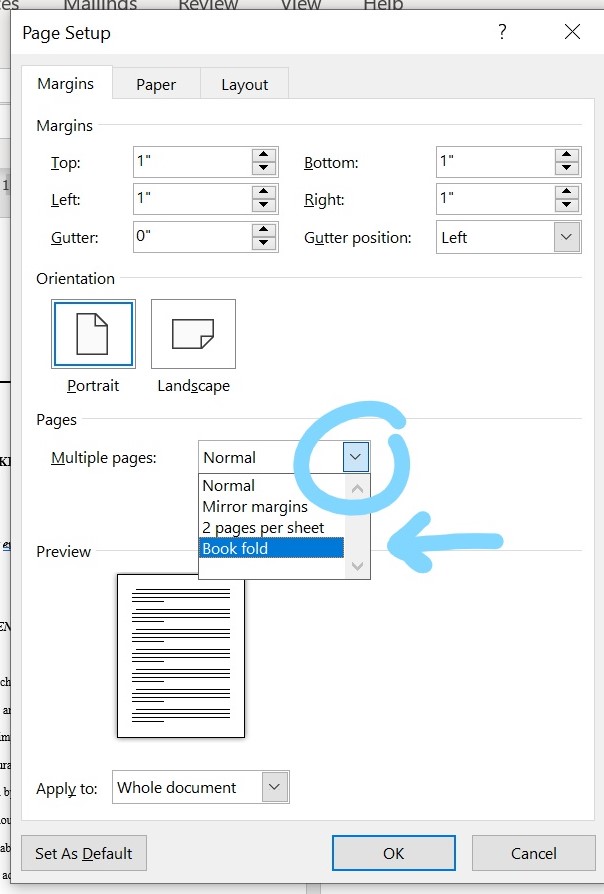Expand the Apply to dropdown
The width and height of the screenshot is (604, 894).
(x=275, y=788)
